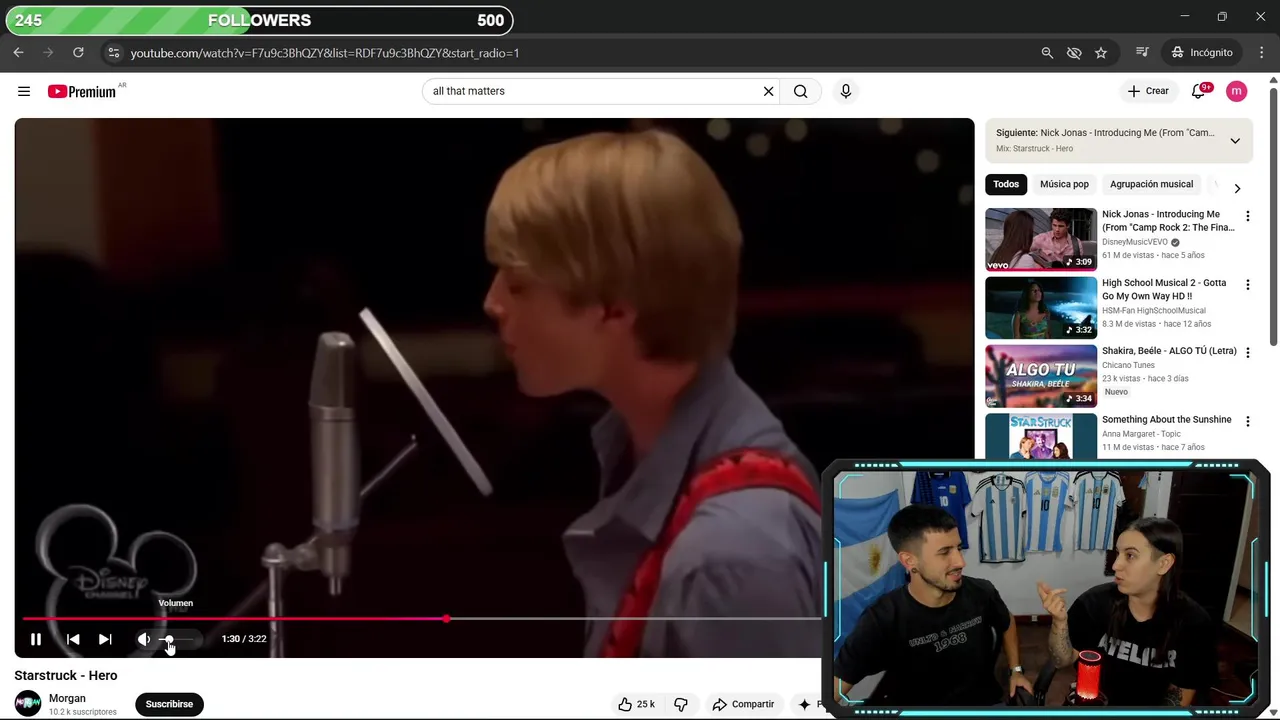Open the Nick Jonas Introducing Me thumbnail

click(1041, 239)
